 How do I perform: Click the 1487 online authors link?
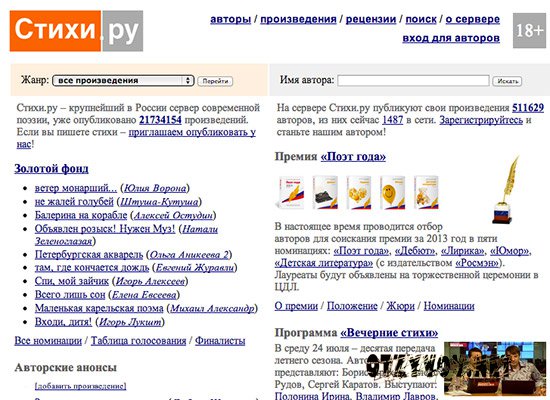pos(393,120)
